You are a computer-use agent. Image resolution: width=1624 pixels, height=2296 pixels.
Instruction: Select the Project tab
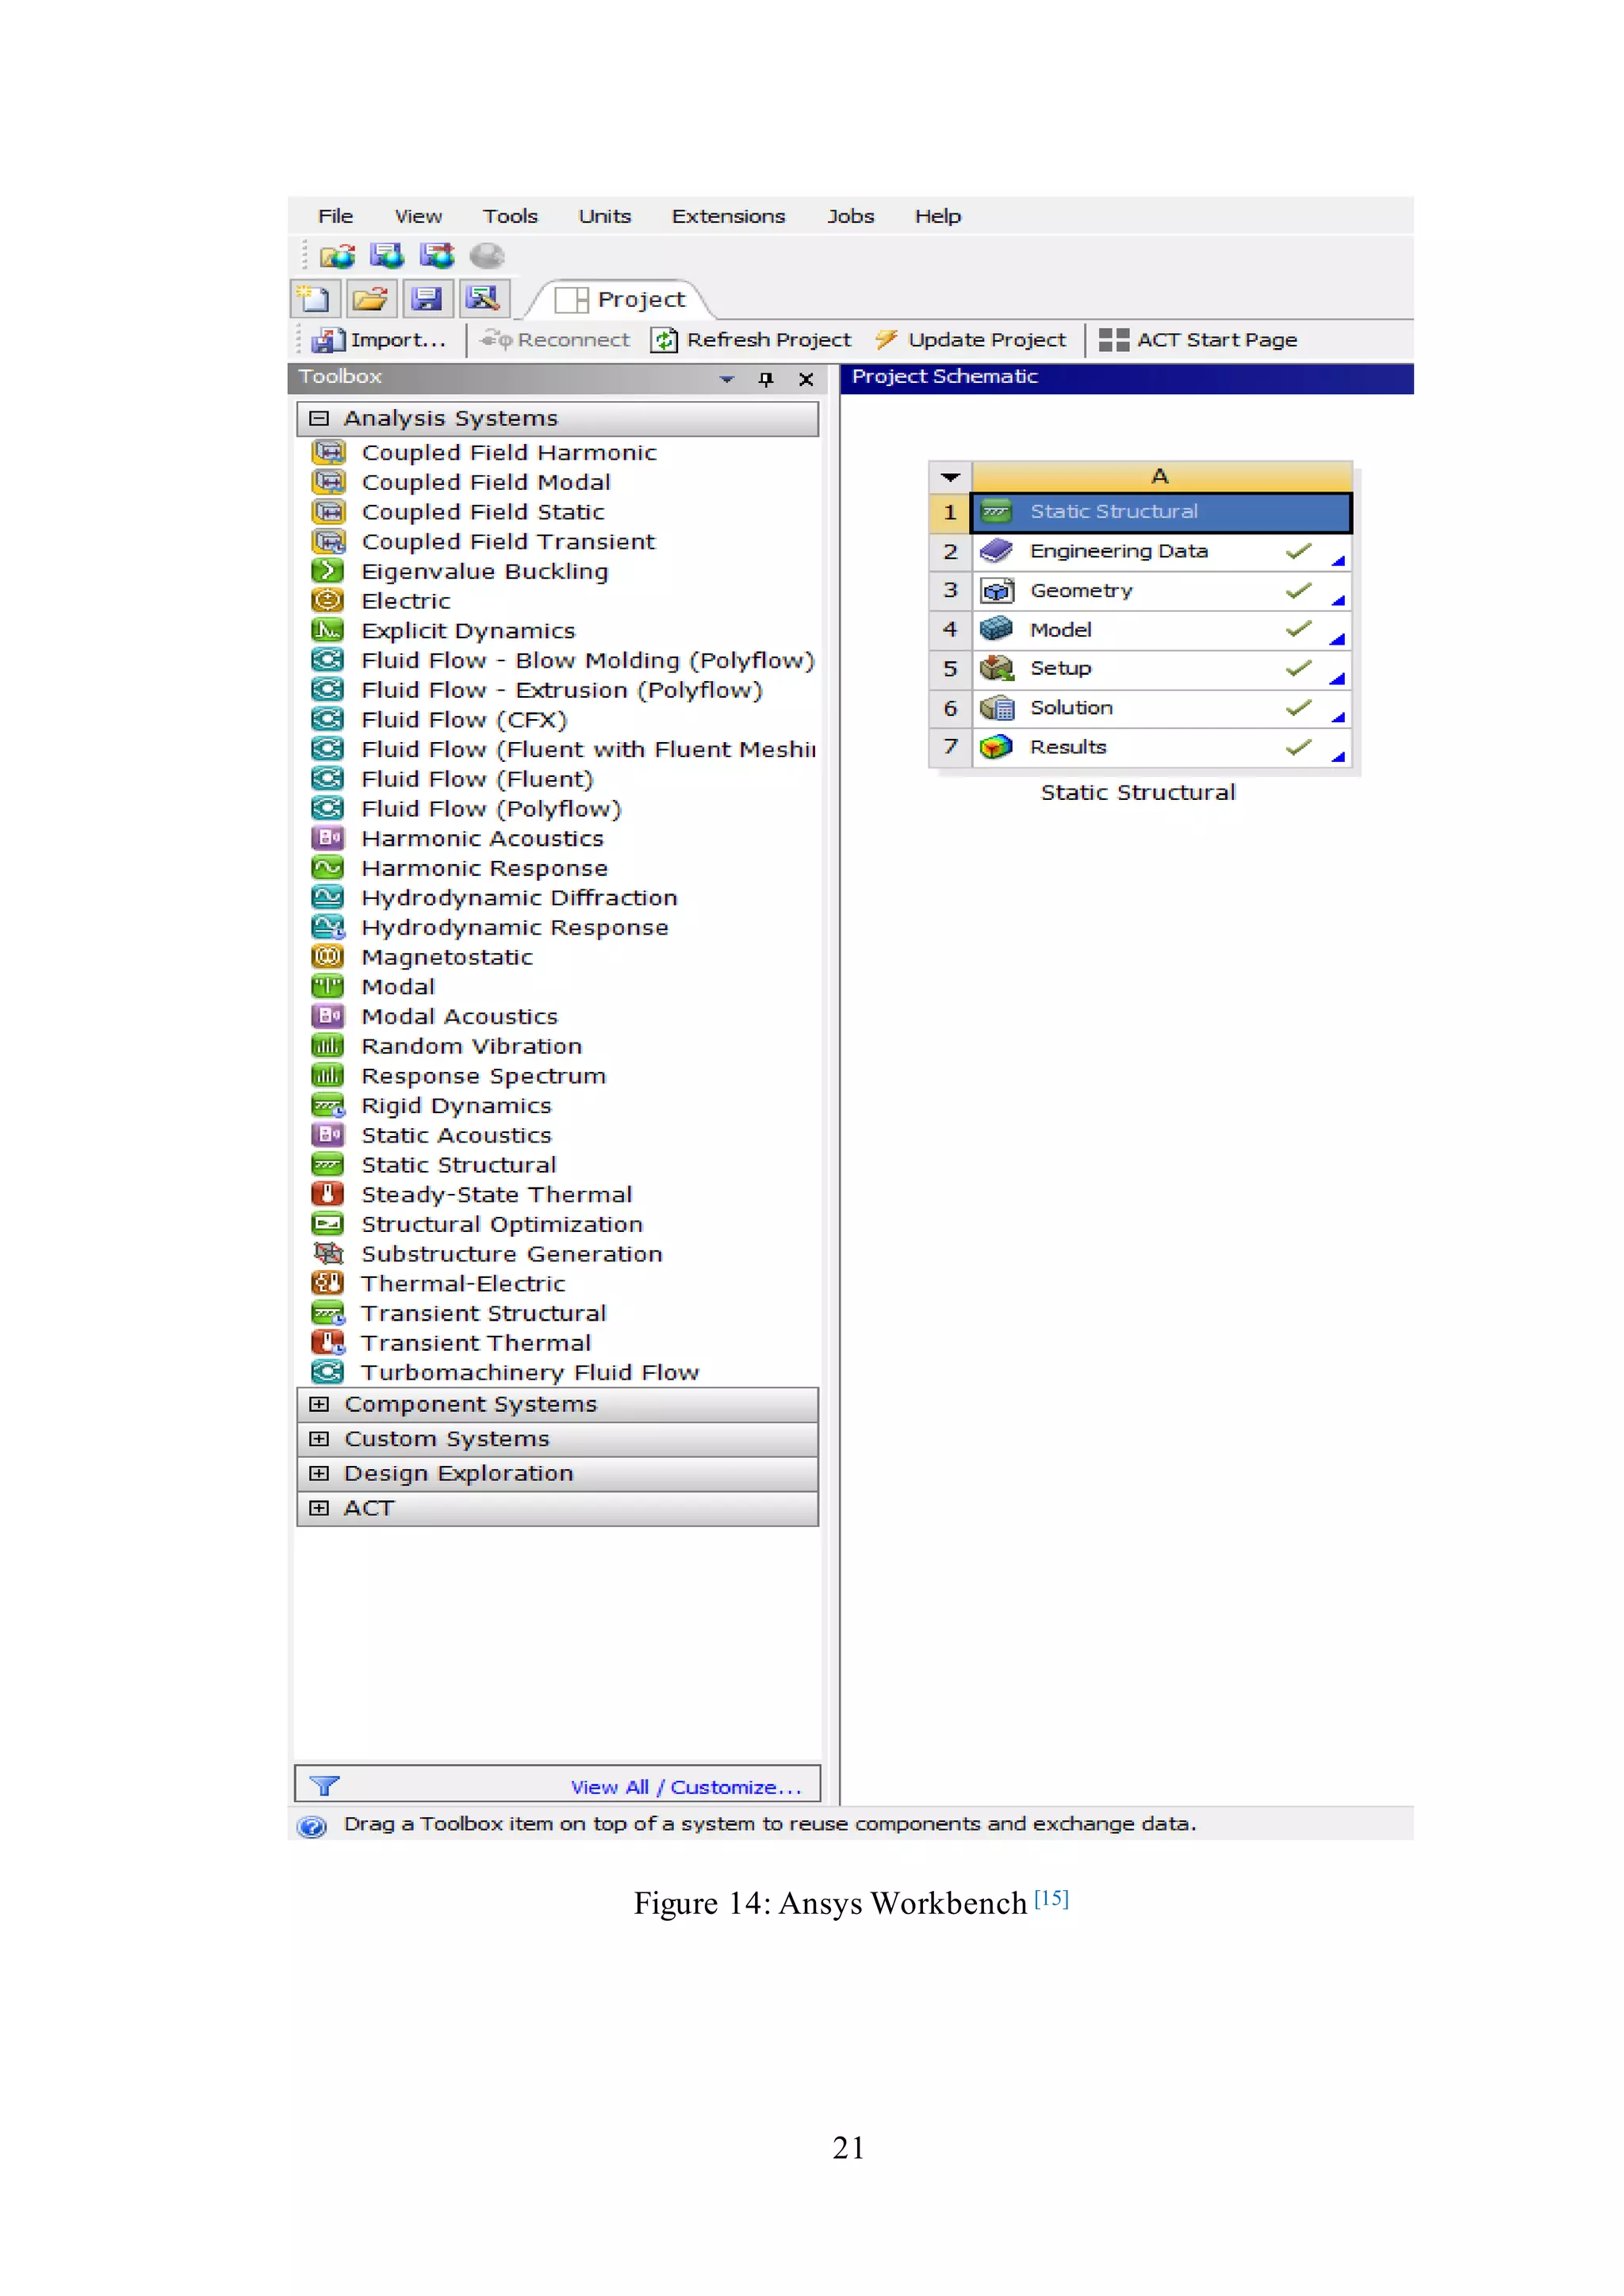(623, 299)
